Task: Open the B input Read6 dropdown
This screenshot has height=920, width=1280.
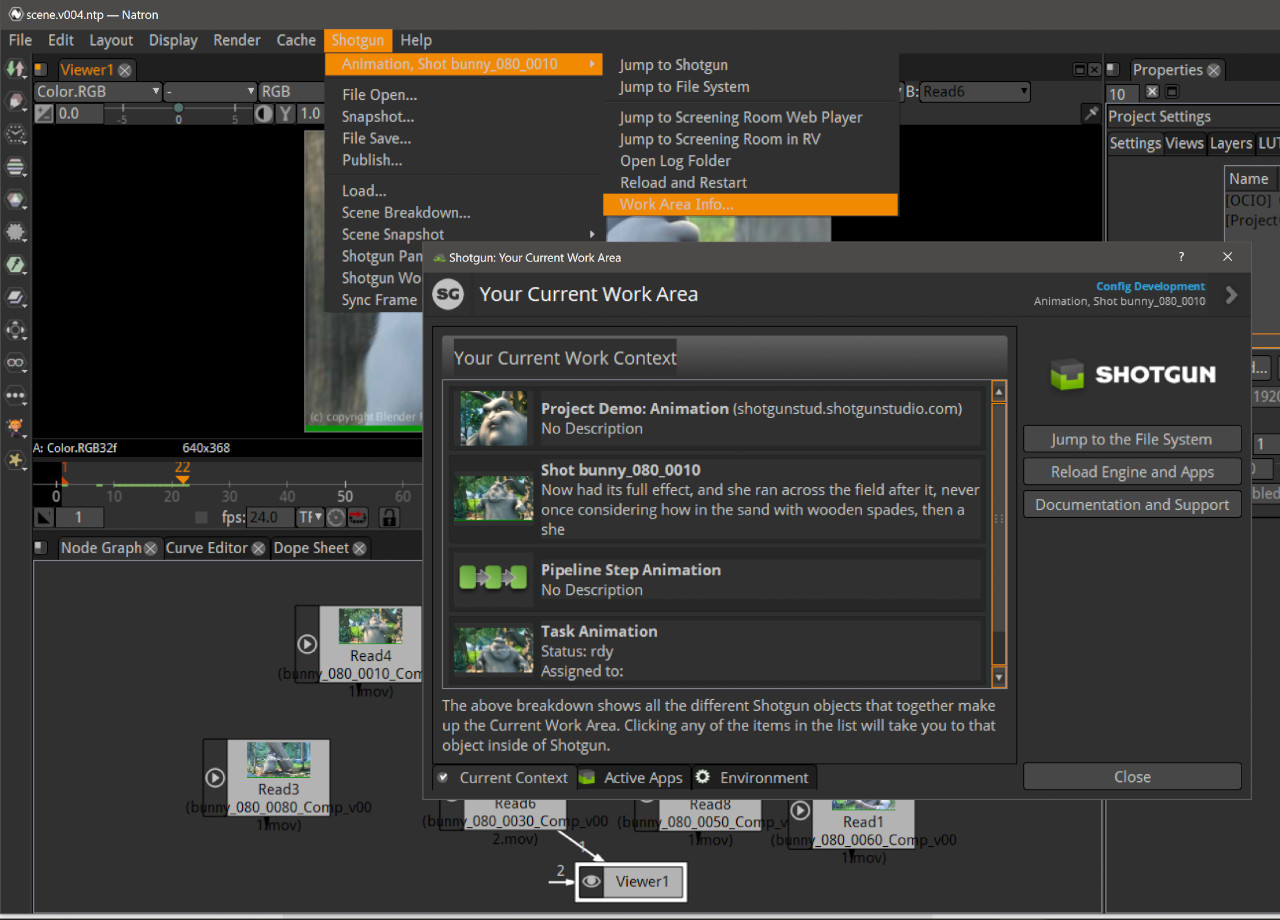Action: tap(975, 91)
